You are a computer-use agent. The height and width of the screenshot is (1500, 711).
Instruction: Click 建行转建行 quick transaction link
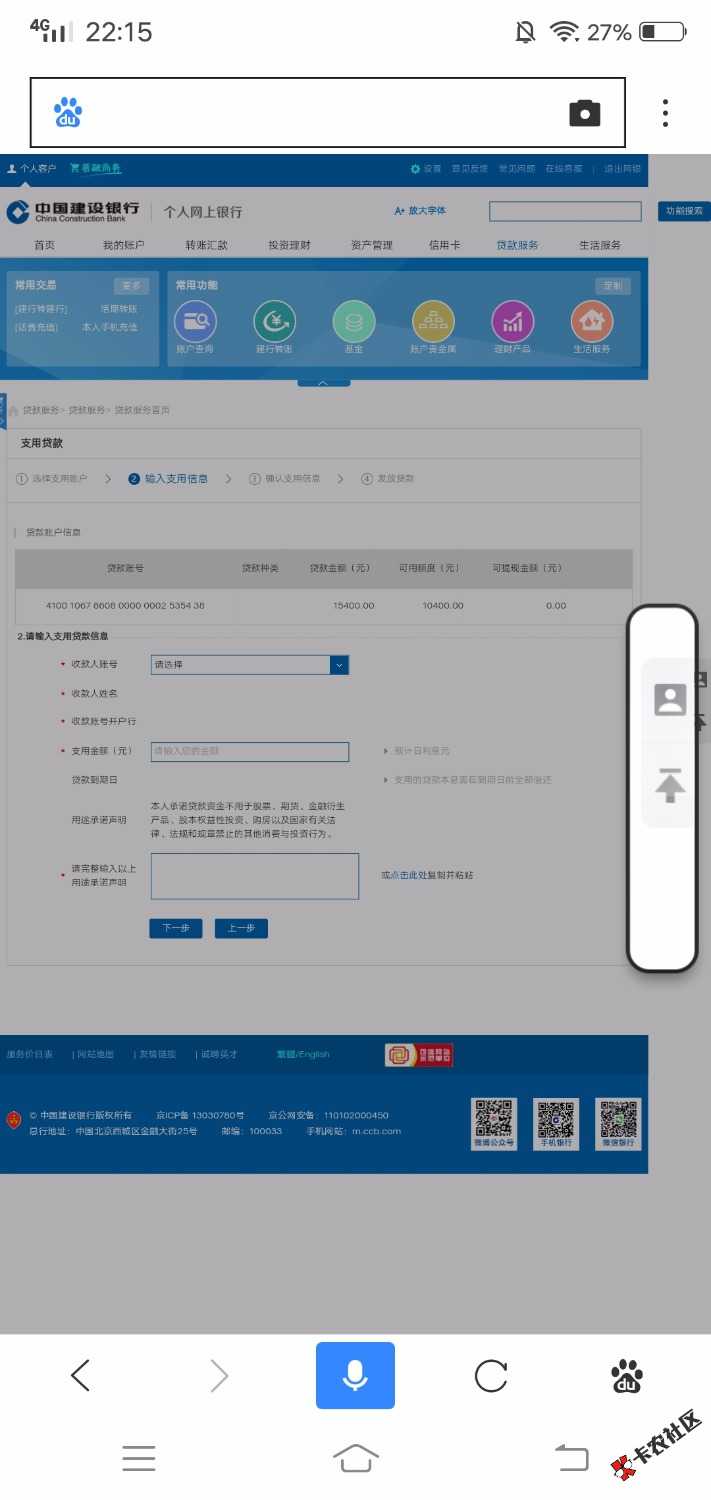(41, 310)
